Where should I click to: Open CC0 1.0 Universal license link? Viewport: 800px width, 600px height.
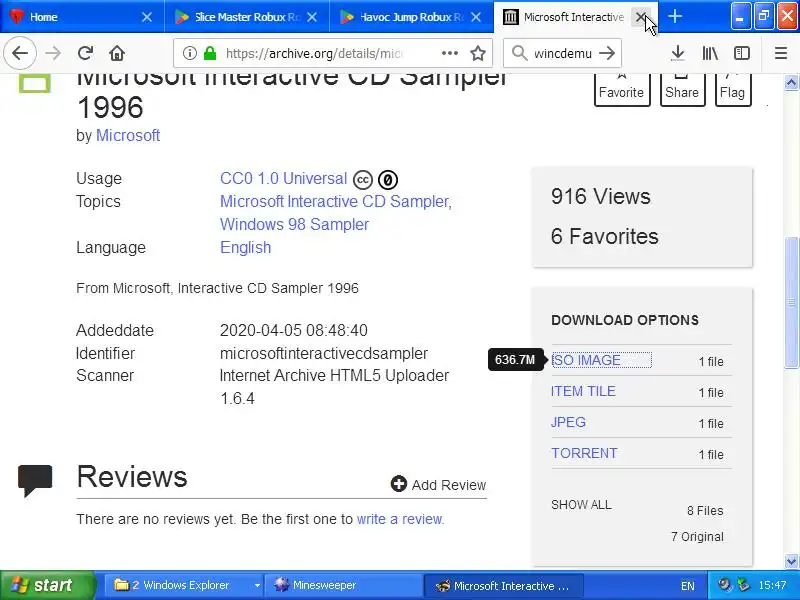[x=283, y=179]
